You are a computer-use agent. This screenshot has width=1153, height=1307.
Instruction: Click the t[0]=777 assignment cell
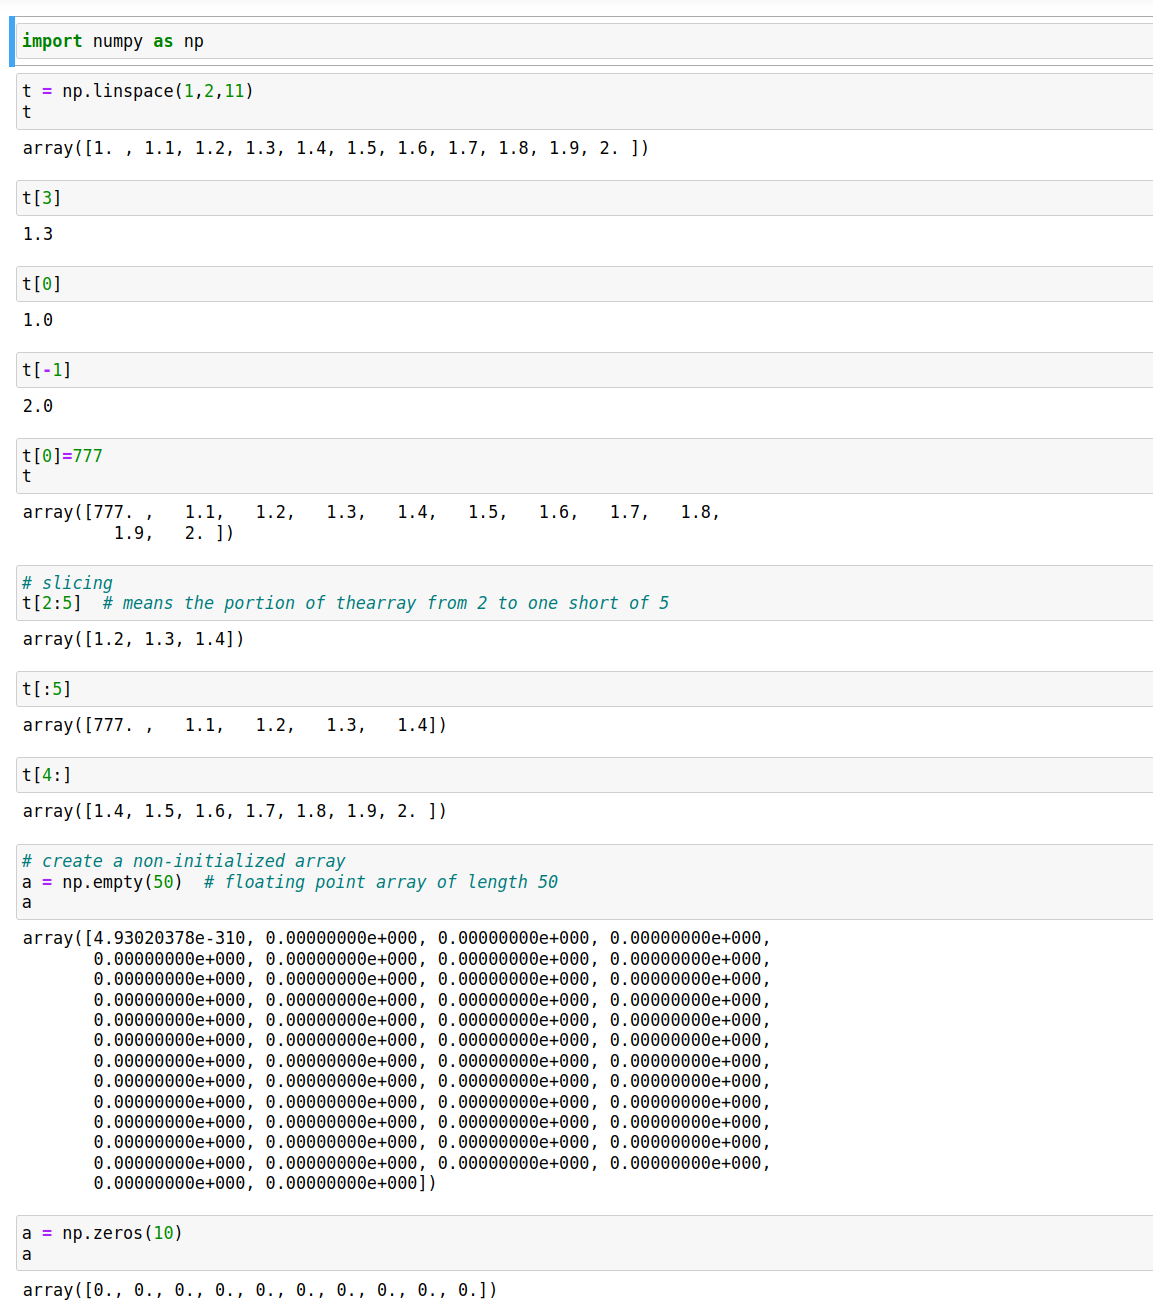coord(585,466)
